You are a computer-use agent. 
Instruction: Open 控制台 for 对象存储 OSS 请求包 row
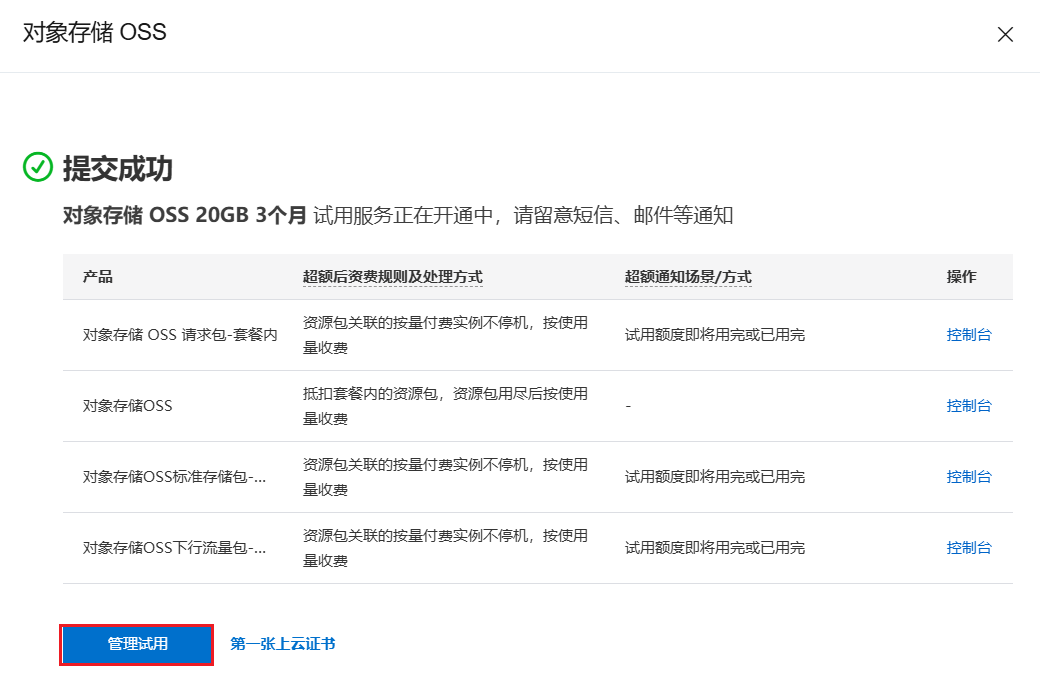(968, 335)
